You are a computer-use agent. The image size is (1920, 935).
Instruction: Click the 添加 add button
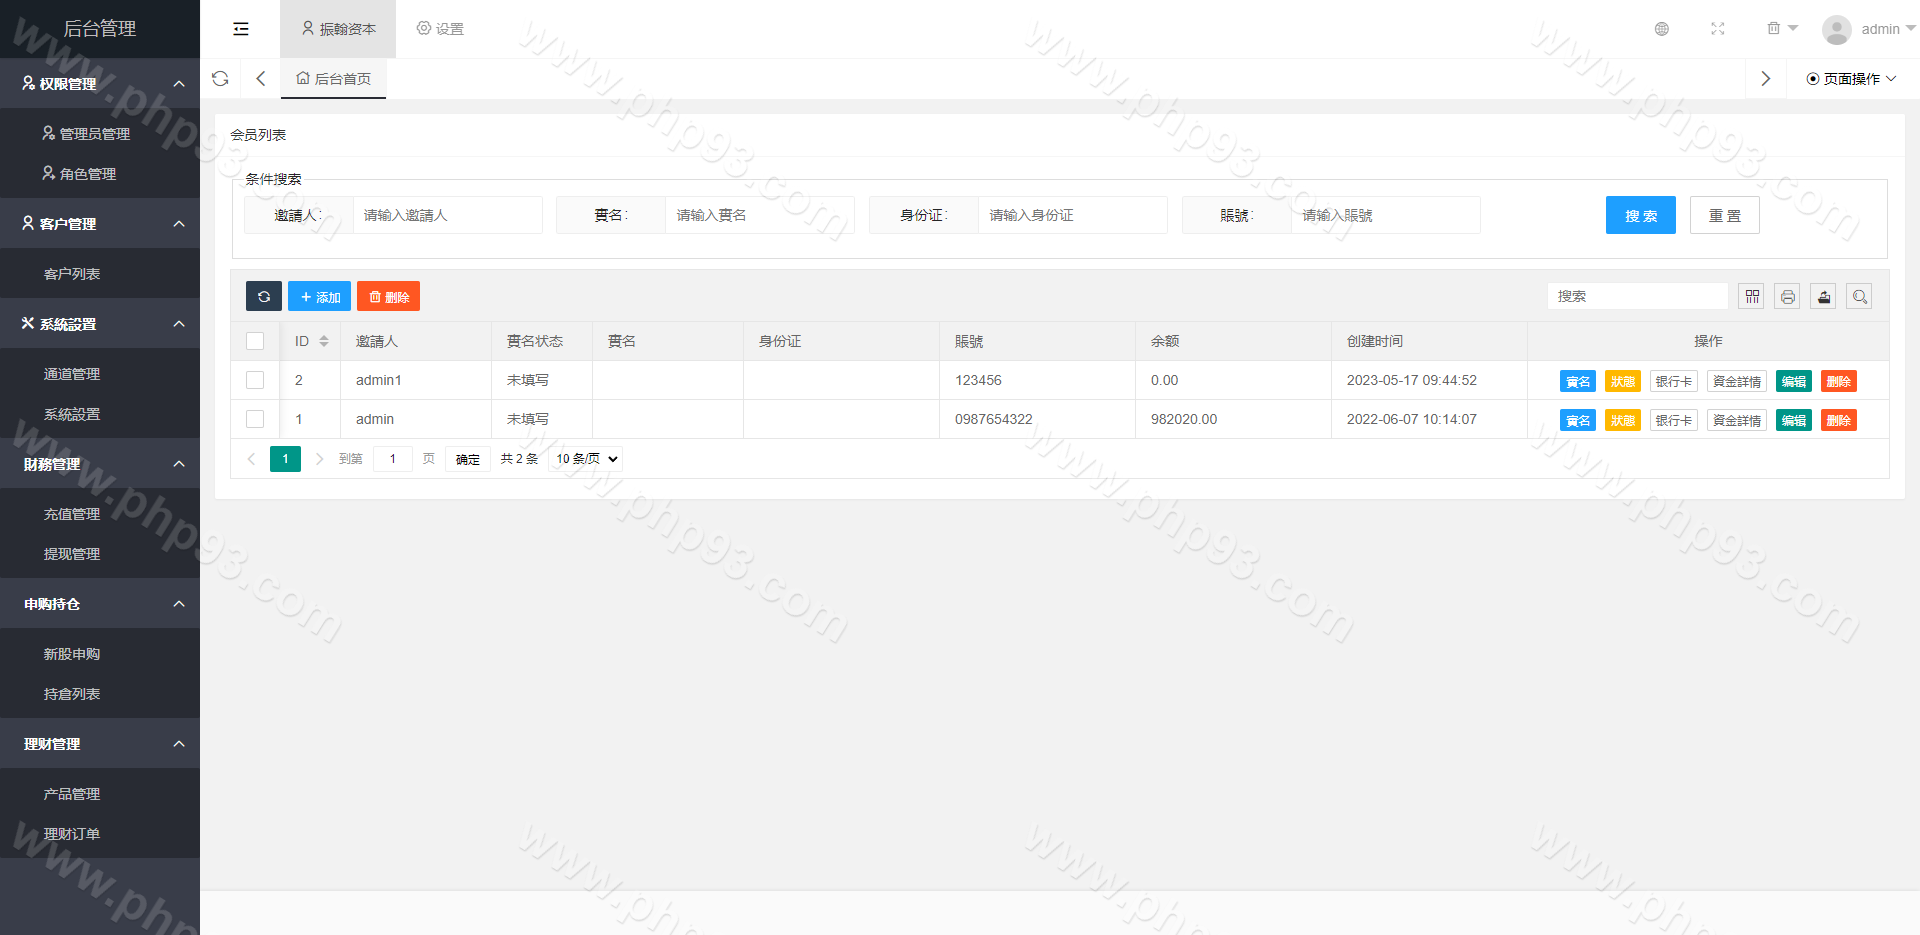point(320,297)
